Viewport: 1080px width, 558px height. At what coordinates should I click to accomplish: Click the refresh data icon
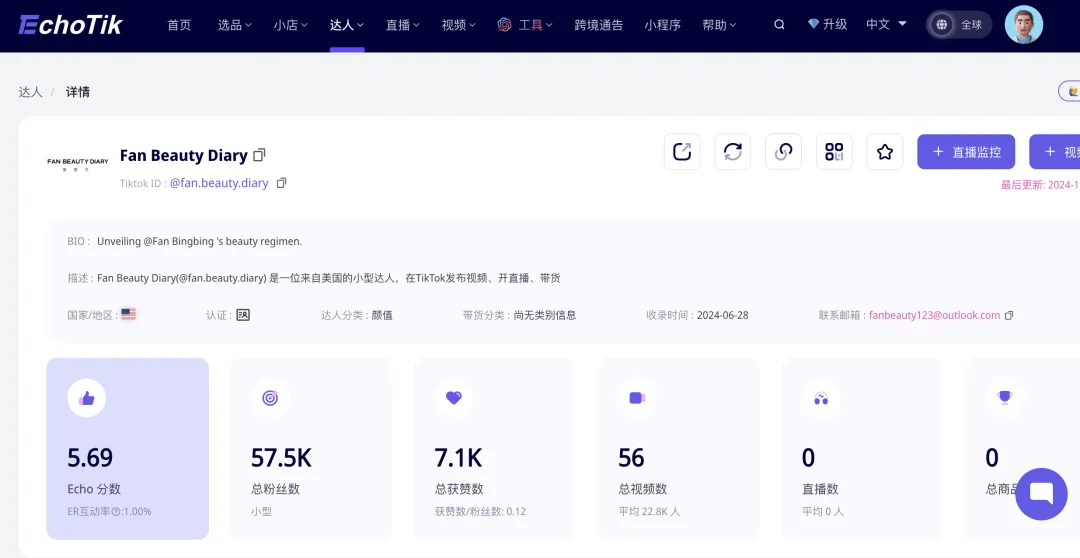pos(733,152)
